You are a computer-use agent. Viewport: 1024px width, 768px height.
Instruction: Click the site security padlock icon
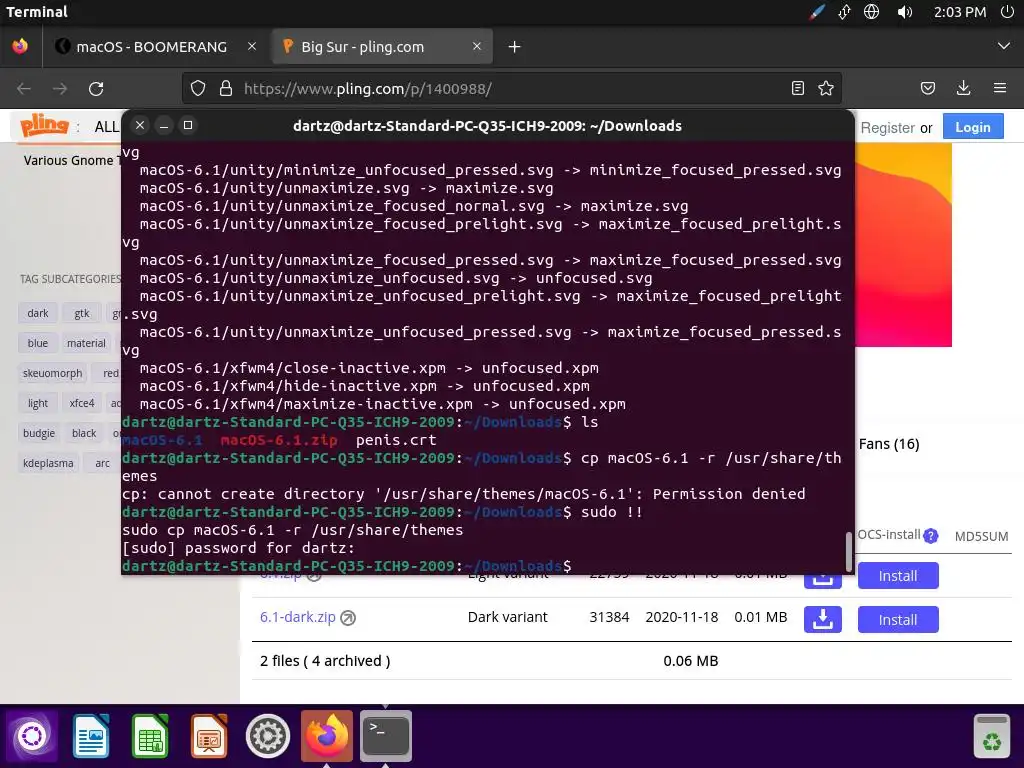[x=226, y=88]
